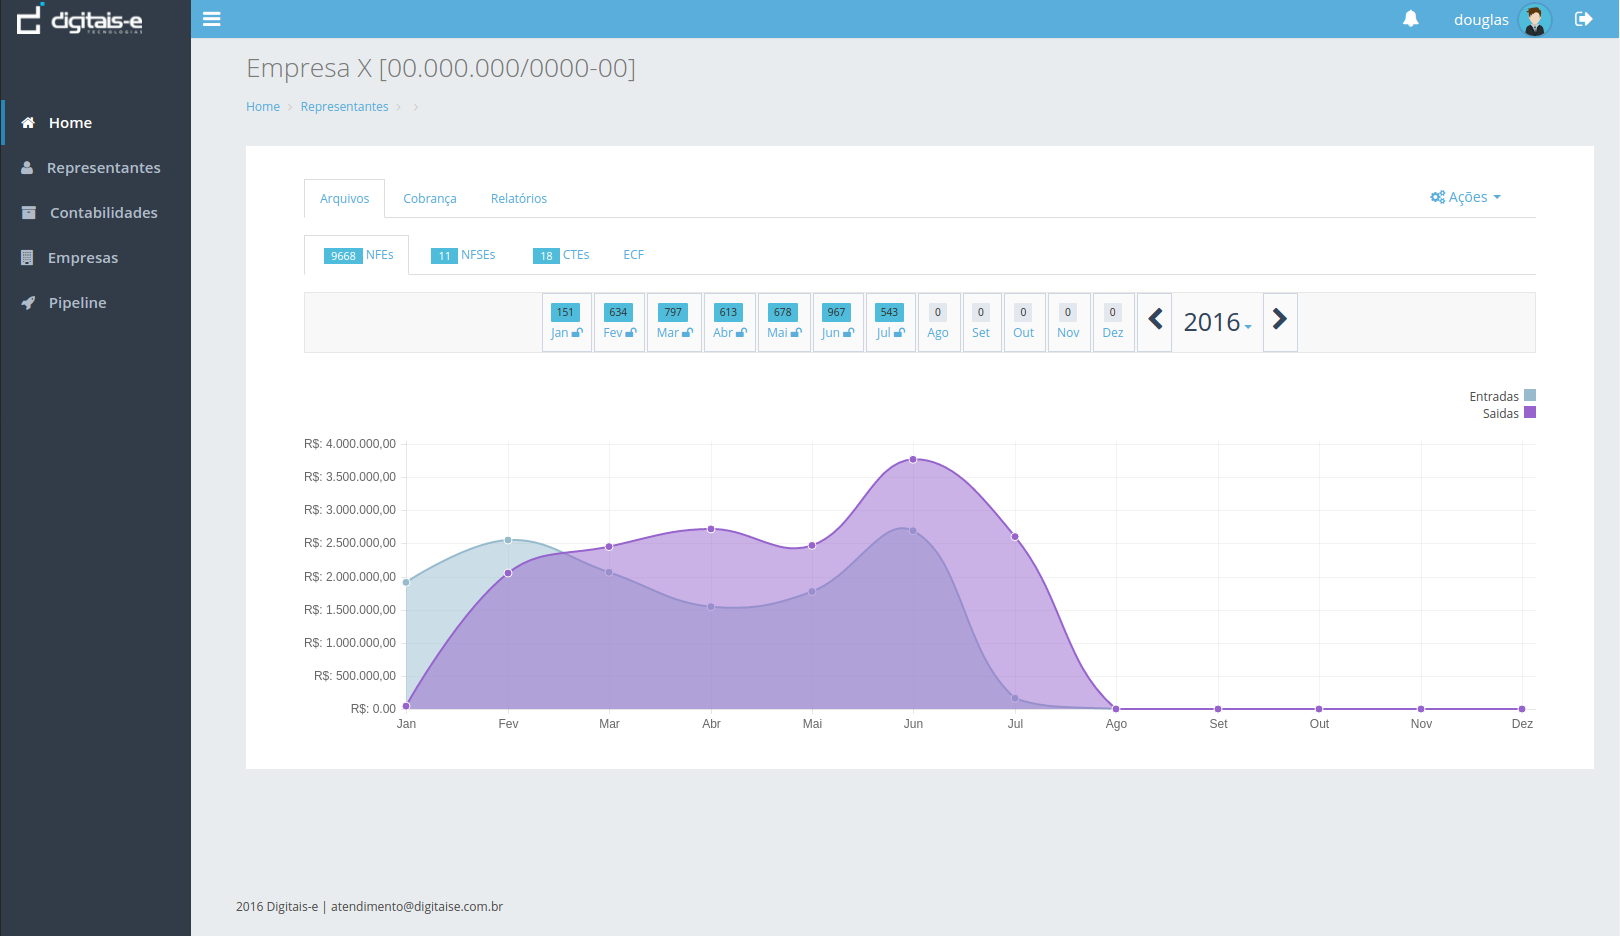This screenshot has height=936, width=1620.
Task: Click the logout icon in header
Action: 1583,19
